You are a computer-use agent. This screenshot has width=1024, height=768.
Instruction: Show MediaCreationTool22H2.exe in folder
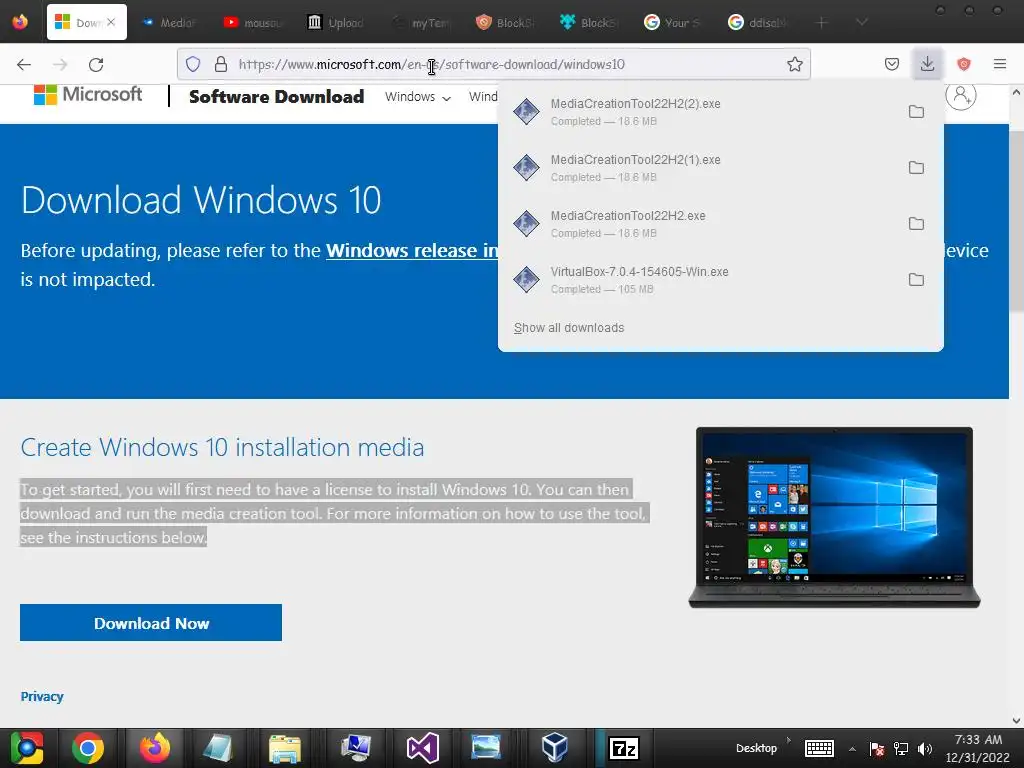click(916, 224)
